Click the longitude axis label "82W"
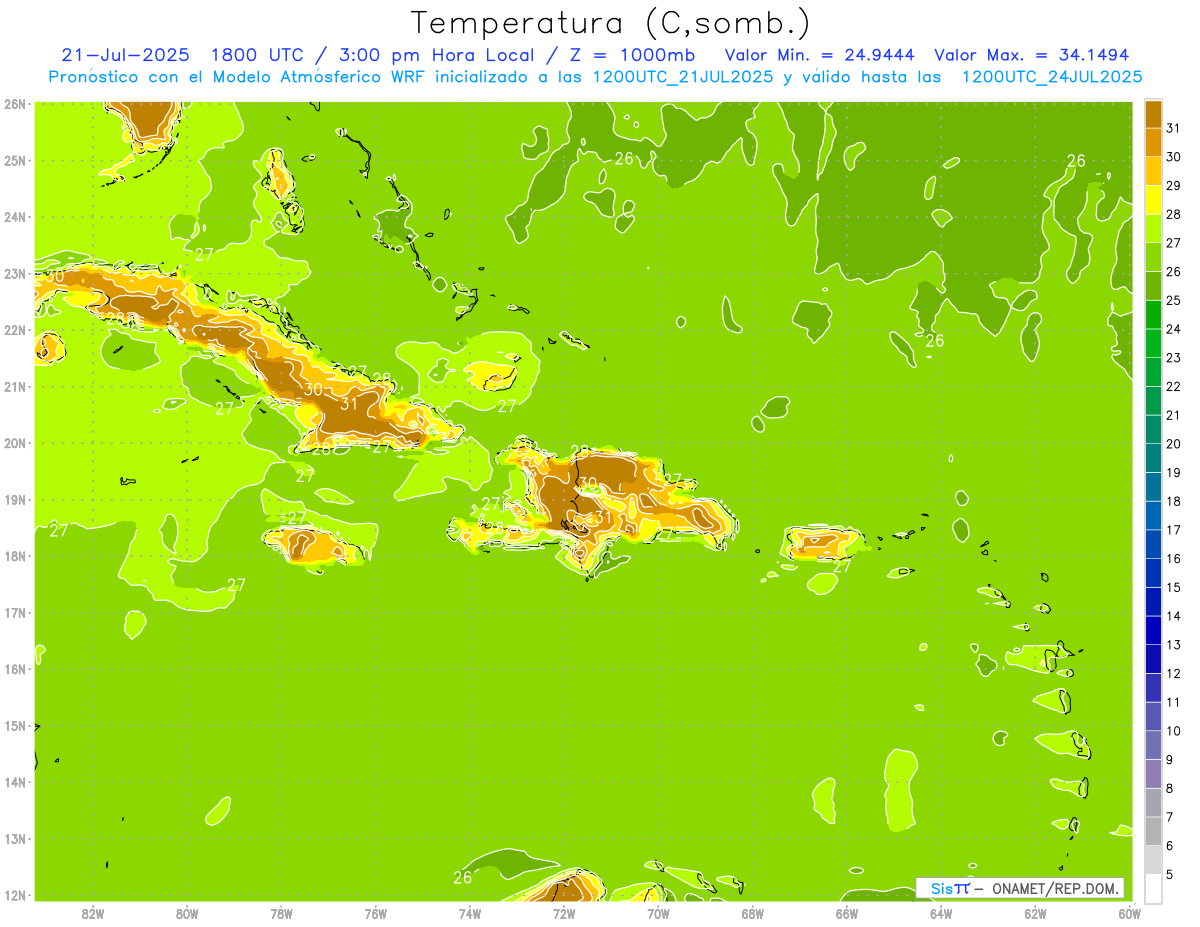1200x927 pixels. pyautogui.click(x=93, y=913)
